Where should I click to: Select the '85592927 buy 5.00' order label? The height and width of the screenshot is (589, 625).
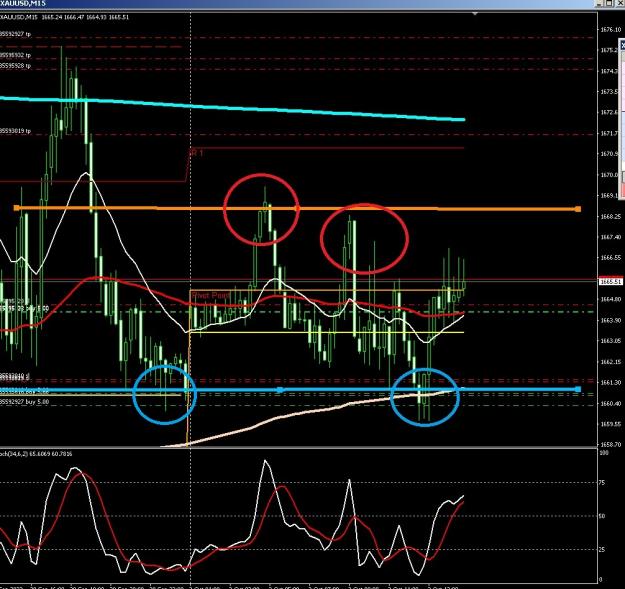[x=24, y=402]
